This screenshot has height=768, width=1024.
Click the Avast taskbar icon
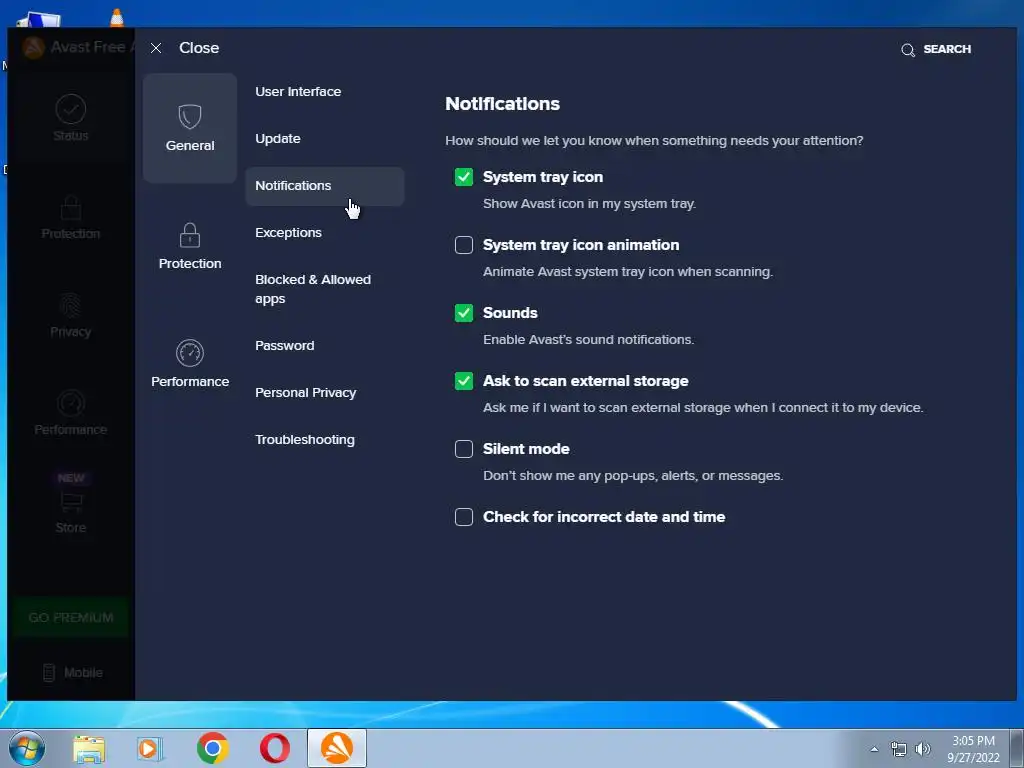(337, 748)
